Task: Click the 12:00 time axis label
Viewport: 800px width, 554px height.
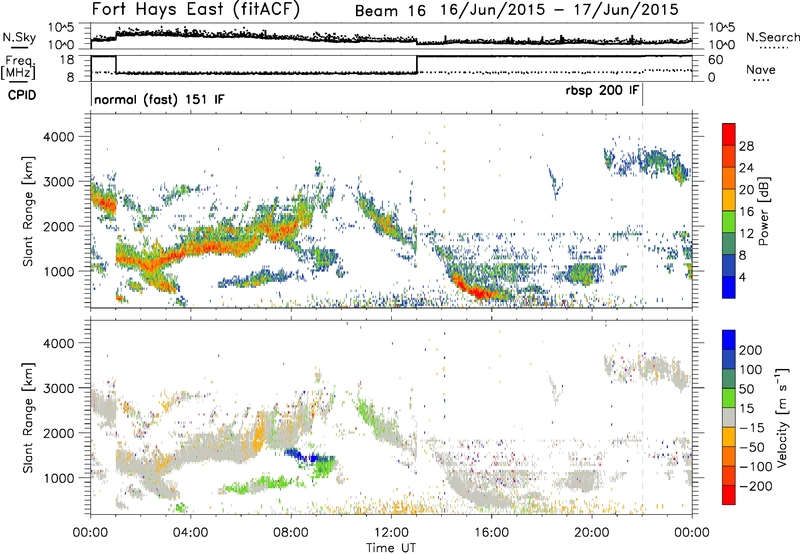Action: click(391, 533)
